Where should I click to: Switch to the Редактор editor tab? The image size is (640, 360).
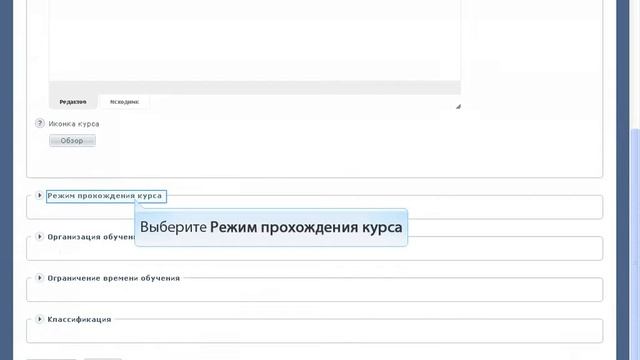[x=73, y=102]
